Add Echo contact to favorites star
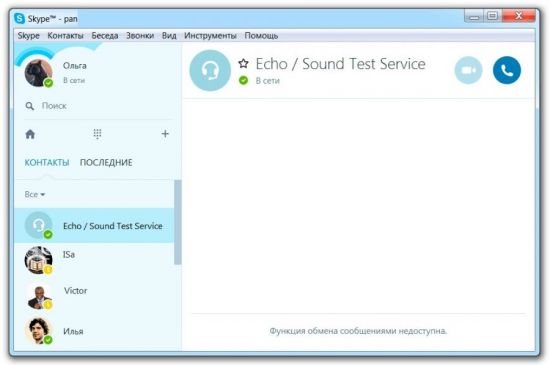The height and width of the screenshot is (365, 550). point(243,64)
